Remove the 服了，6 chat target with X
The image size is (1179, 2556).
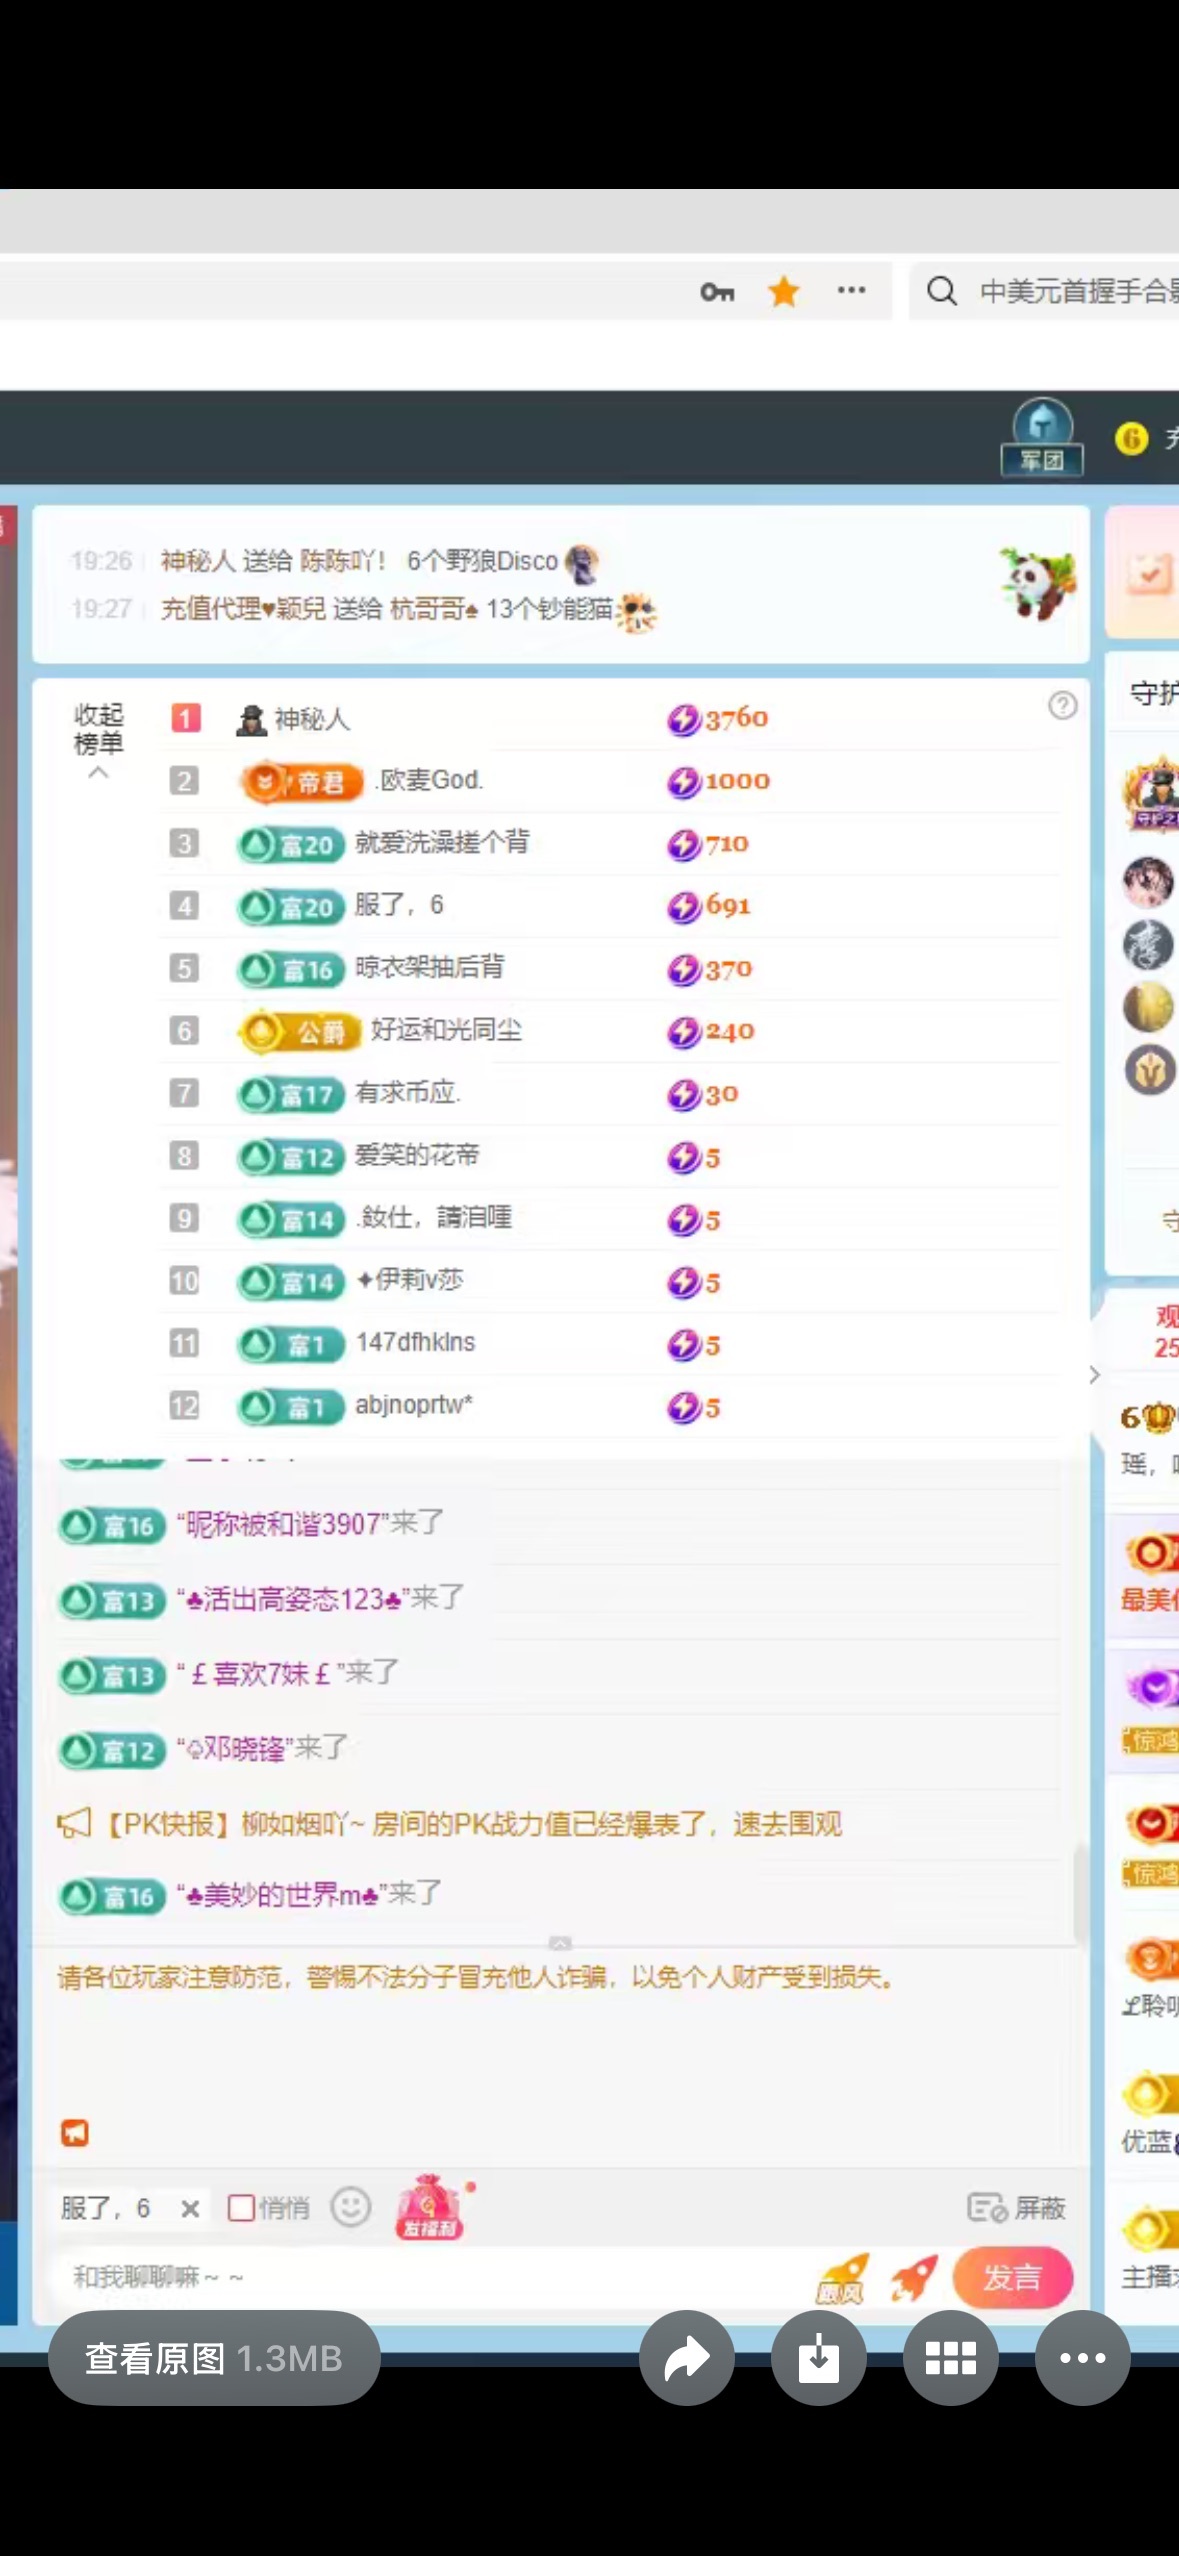click(x=190, y=2209)
